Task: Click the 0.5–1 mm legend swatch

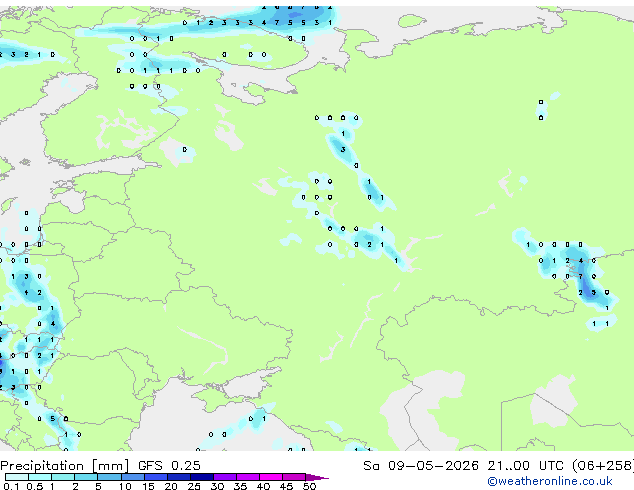Action: coord(40,477)
